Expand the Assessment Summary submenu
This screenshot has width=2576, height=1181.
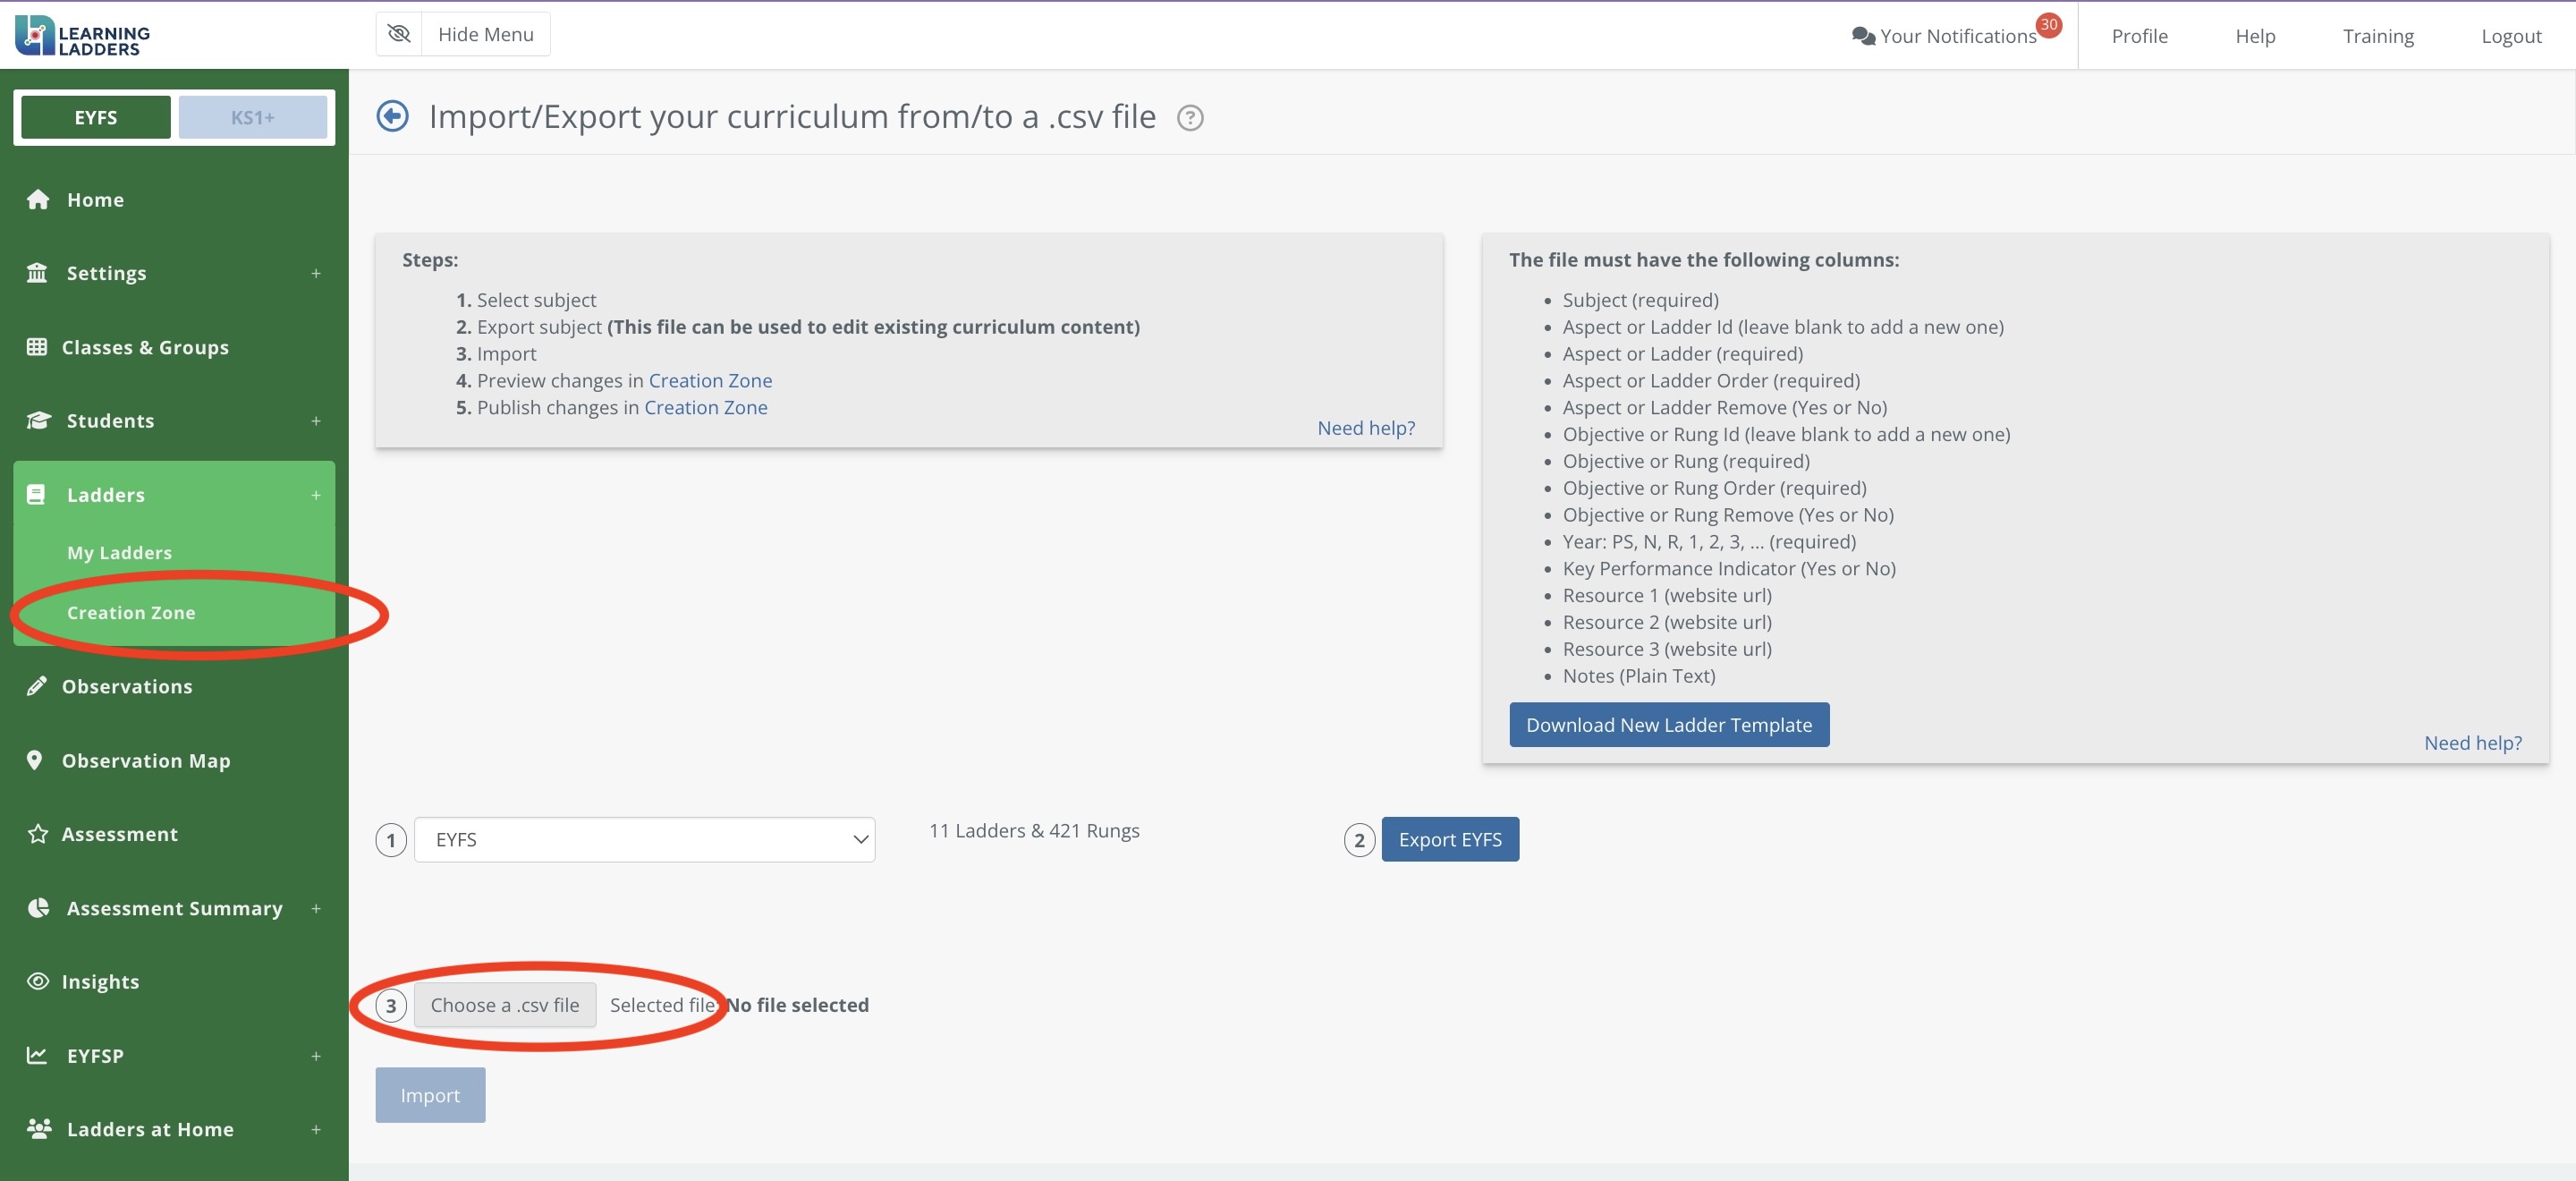[x=316, y=908]
